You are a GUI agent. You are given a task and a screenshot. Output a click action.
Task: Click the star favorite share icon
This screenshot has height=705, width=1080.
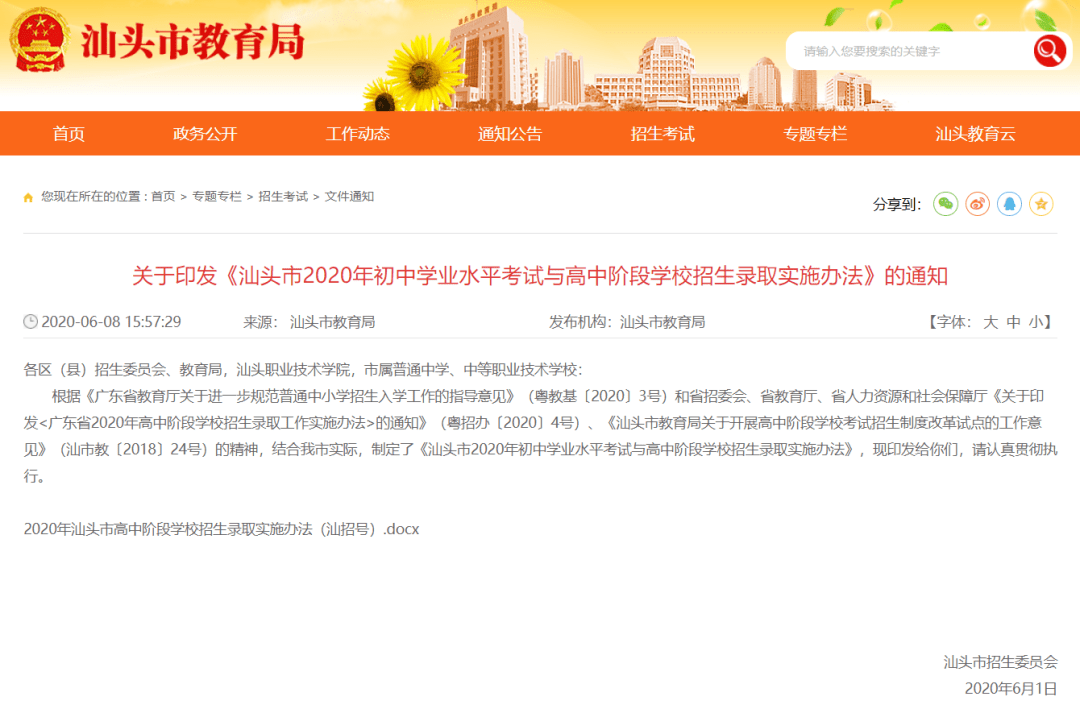click(x=1040, y=202)
